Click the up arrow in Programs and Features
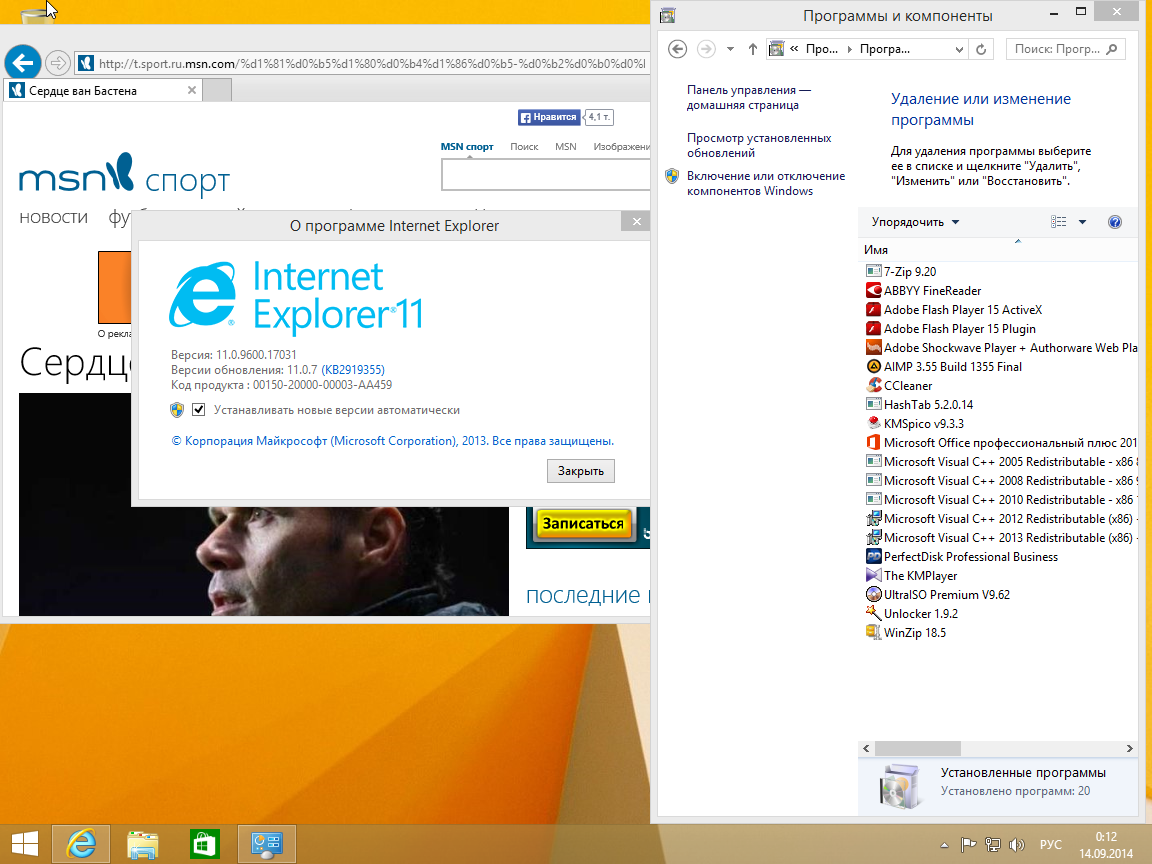 pos(752,49)
